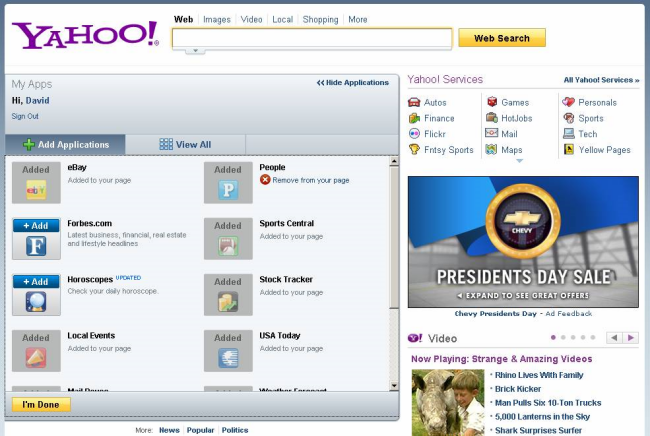Click the David username link

(37, 100)
